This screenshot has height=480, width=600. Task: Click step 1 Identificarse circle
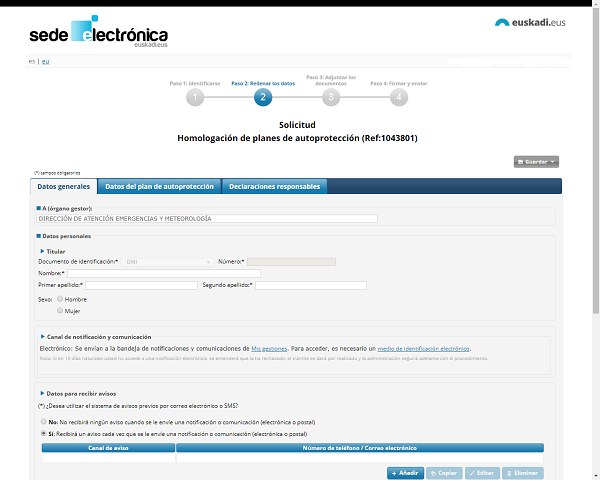[x=195, y=97]
